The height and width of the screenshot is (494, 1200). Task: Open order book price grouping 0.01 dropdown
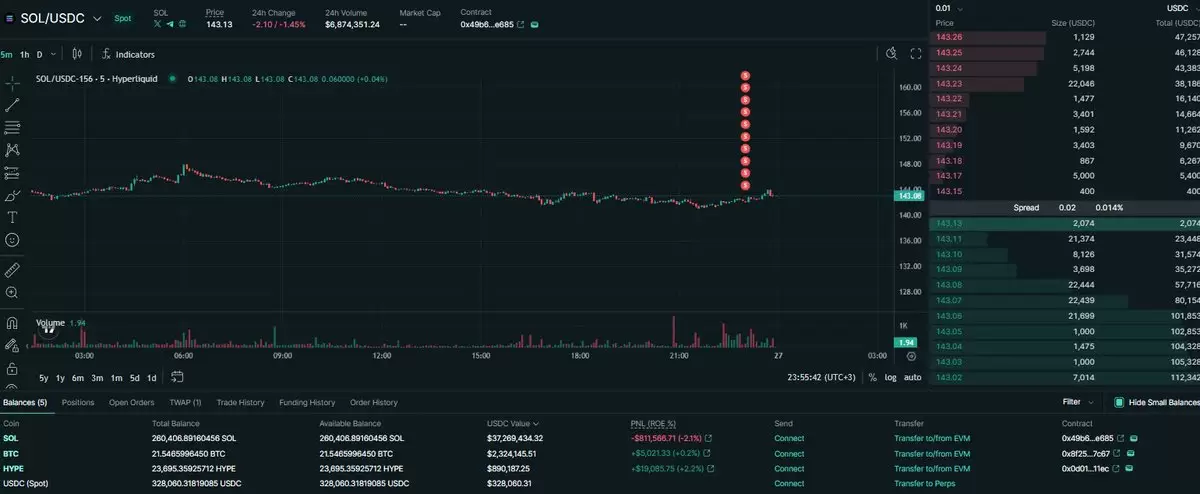(948, 7)
